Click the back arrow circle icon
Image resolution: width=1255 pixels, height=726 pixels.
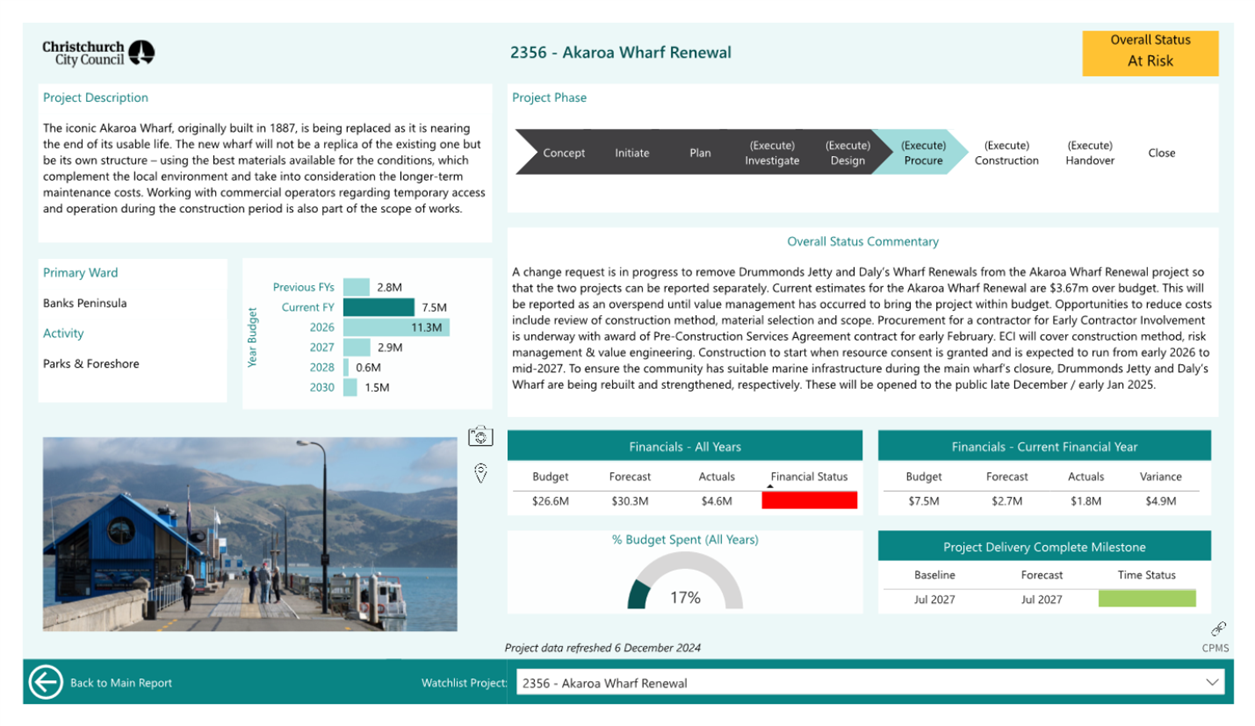pos(46,682)
